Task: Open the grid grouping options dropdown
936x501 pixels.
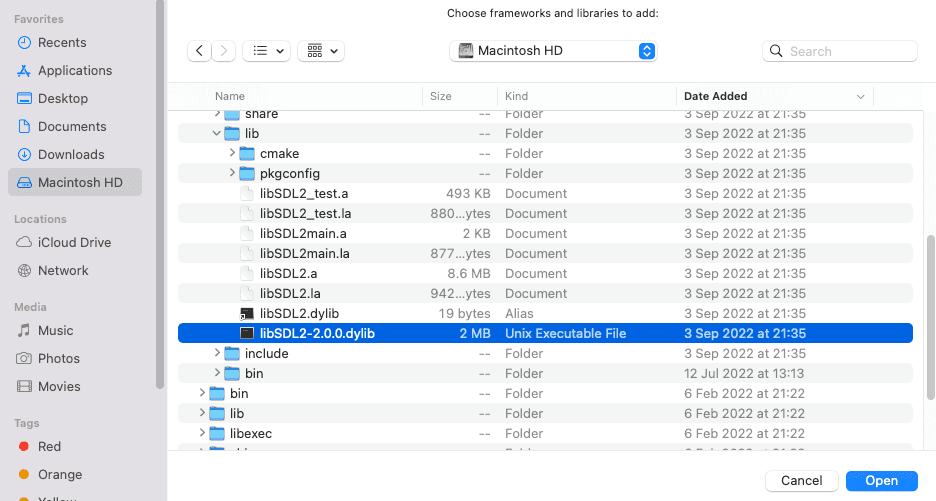Action: 321,51
